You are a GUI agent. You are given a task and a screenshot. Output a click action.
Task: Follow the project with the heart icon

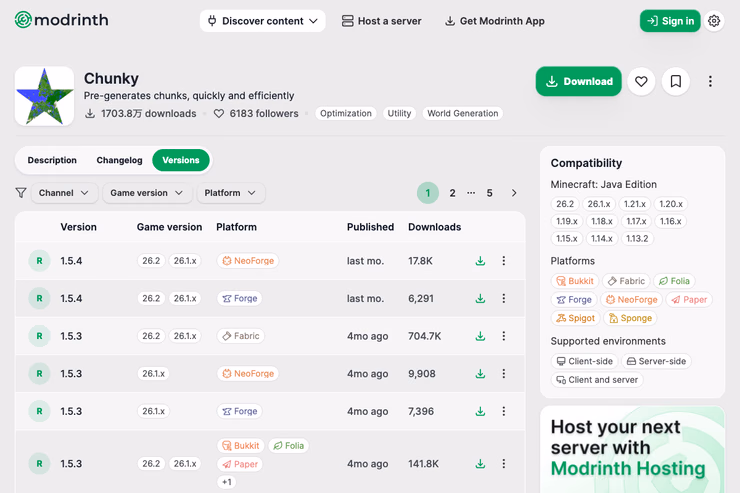tap(641, 82)
